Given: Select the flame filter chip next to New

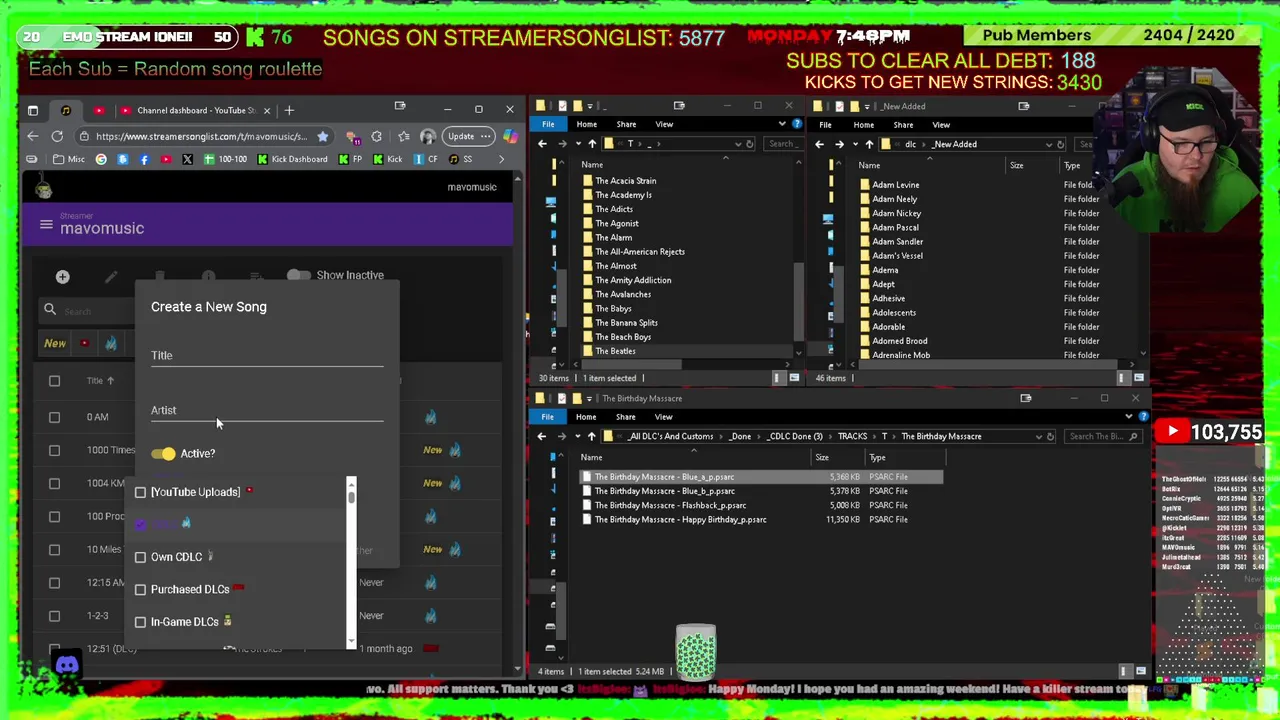Looking at the screenshot, I should pos(111,343).
